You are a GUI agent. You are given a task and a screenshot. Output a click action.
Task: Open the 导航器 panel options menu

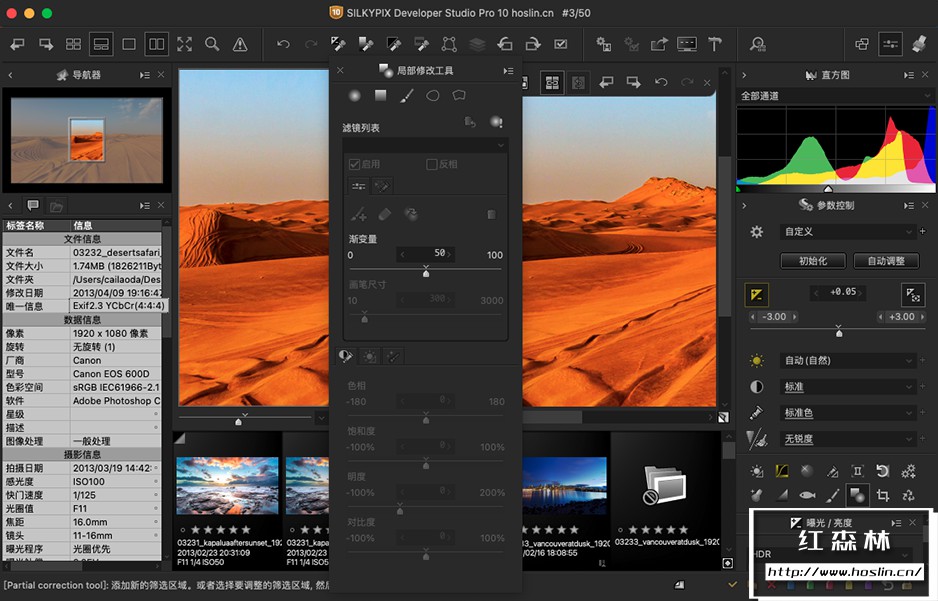coord(146,75)
